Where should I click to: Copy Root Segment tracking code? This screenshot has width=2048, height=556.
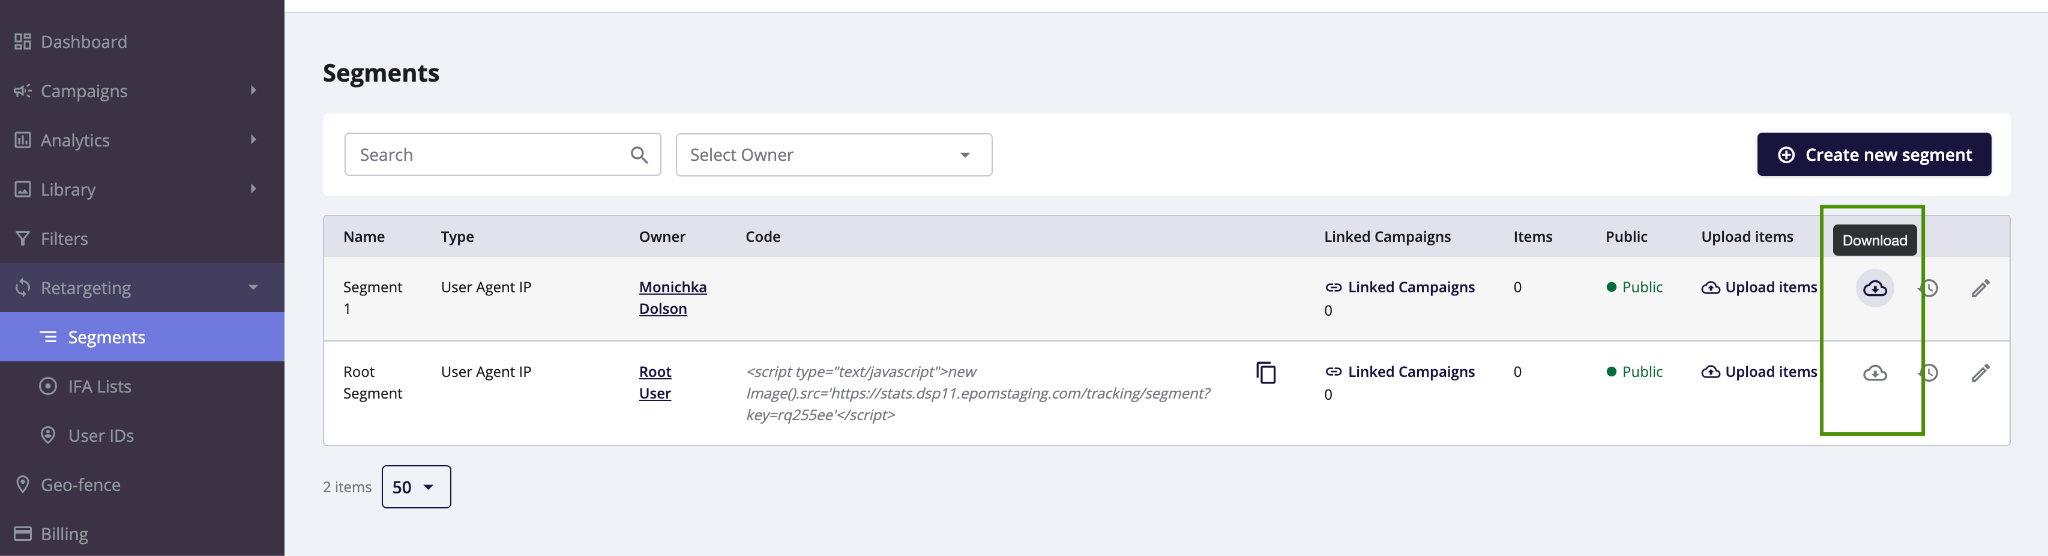click(x=1266, y=373)
